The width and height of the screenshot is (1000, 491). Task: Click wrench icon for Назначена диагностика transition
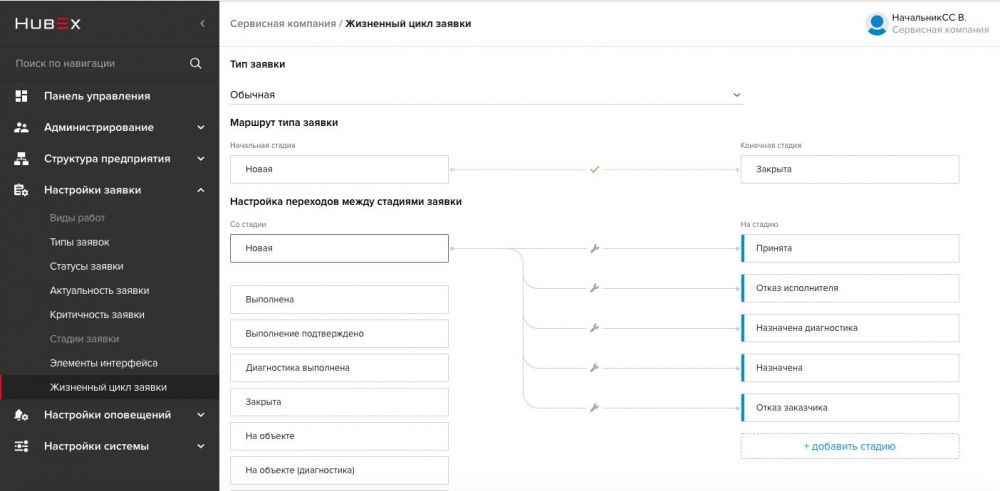click(x=594, y=328)
